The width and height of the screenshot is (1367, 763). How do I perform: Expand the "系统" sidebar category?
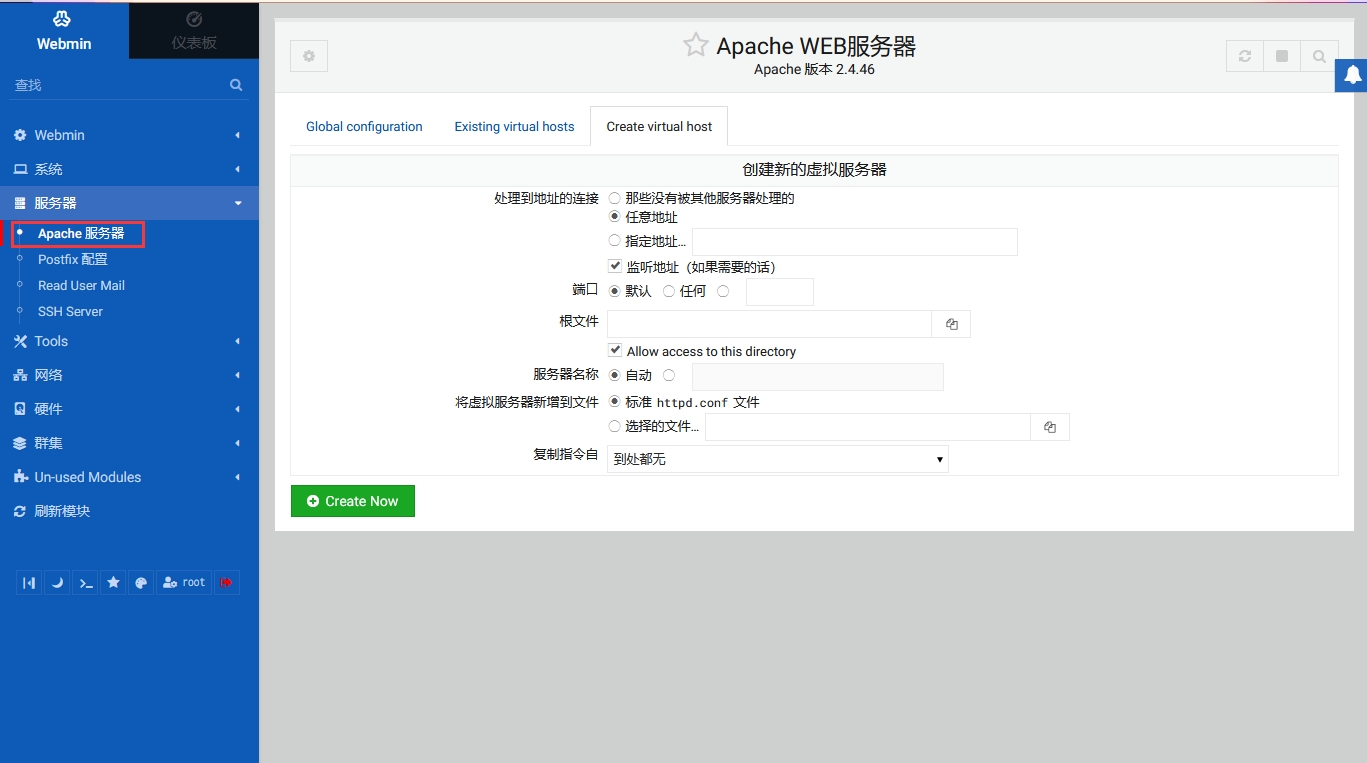click(x=128, y=169)
